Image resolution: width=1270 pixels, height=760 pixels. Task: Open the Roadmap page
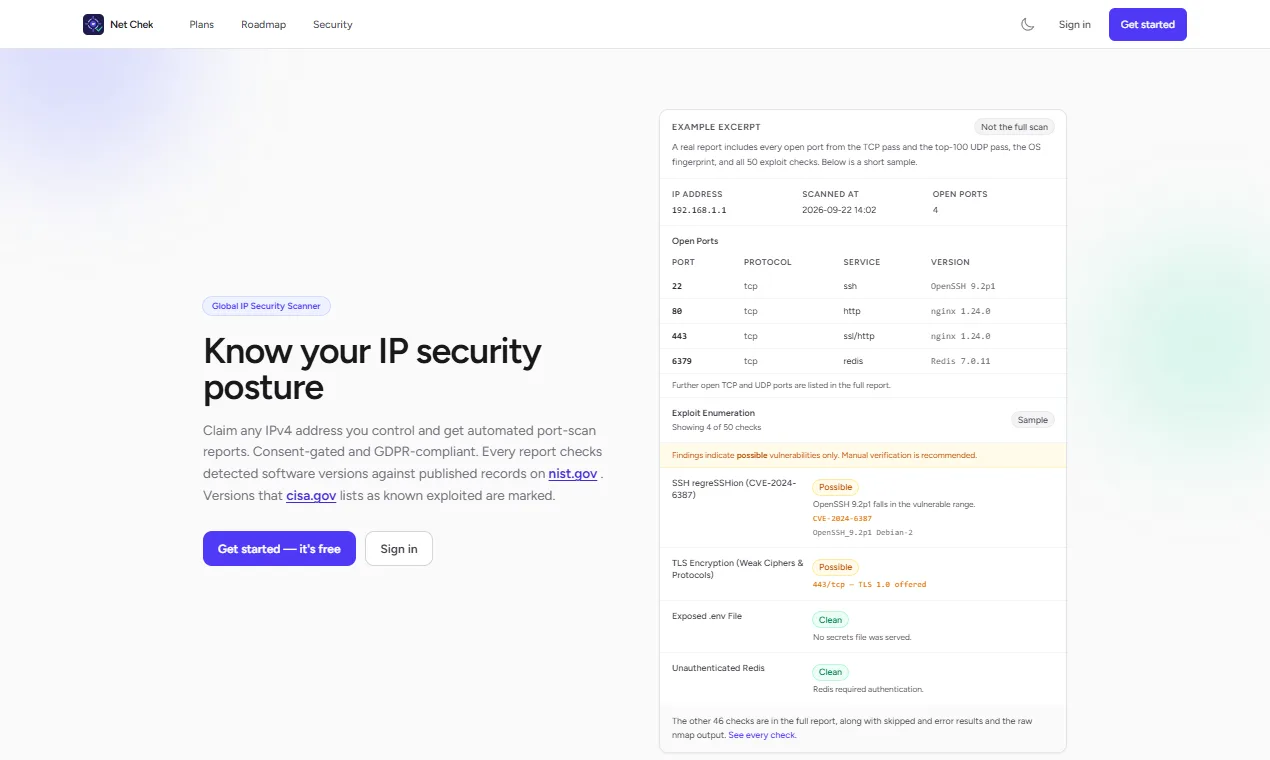pos(263,24)
